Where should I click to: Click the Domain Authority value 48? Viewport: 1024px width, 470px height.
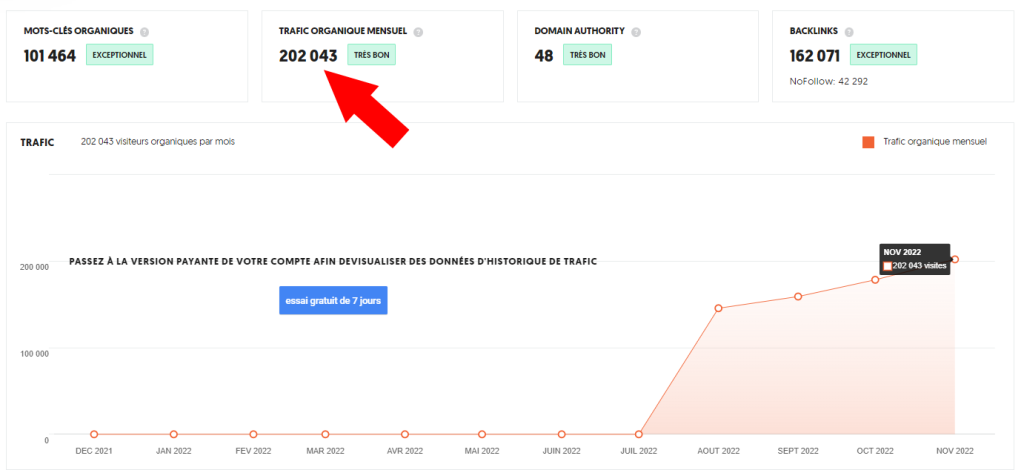(544, 56)
